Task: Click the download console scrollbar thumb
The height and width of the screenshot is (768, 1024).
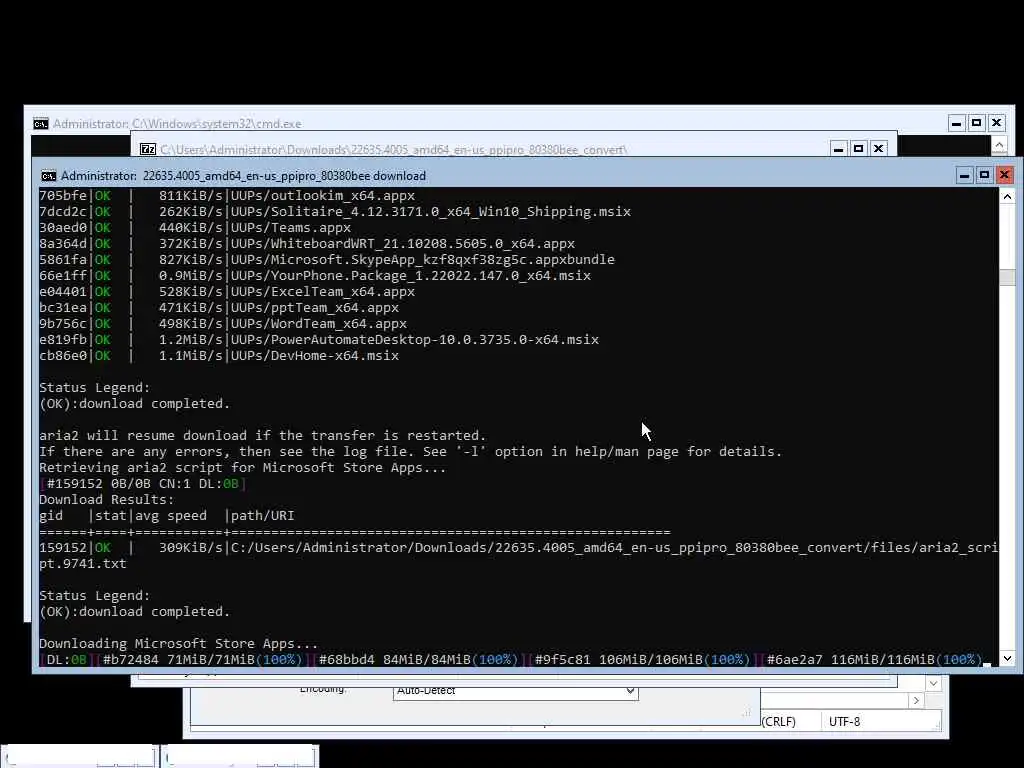Action: point(1007,277)
